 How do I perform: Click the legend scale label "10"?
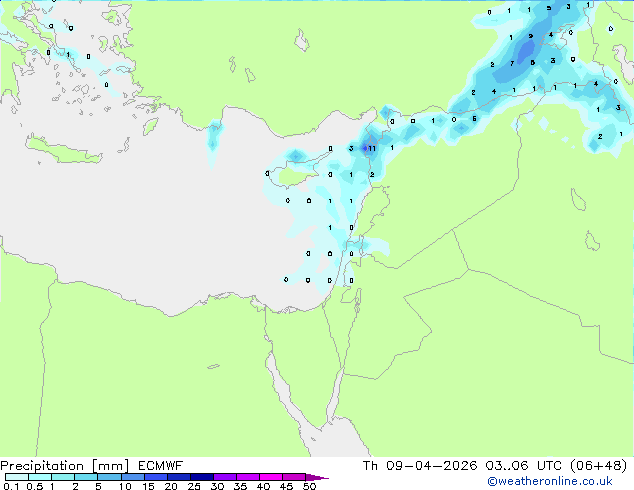[125, 486]
